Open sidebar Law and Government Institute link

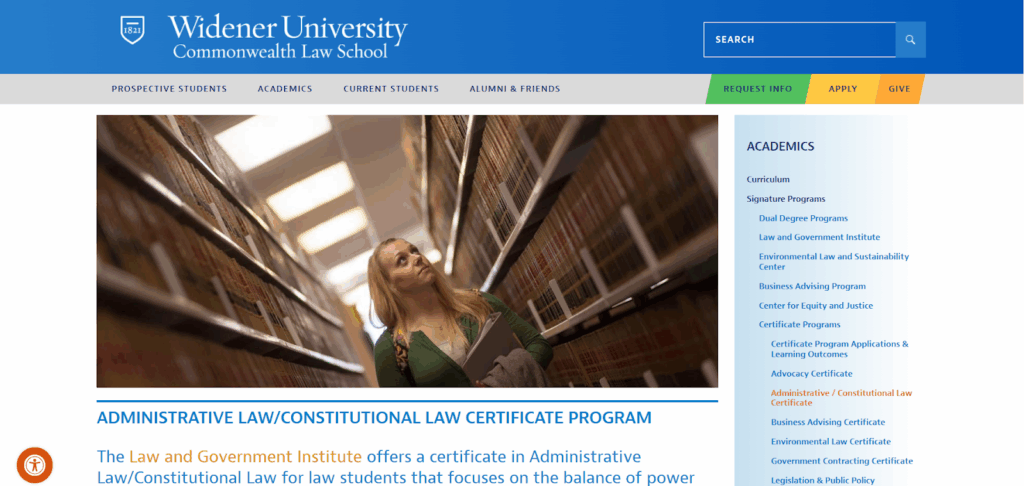click(819, 237)
